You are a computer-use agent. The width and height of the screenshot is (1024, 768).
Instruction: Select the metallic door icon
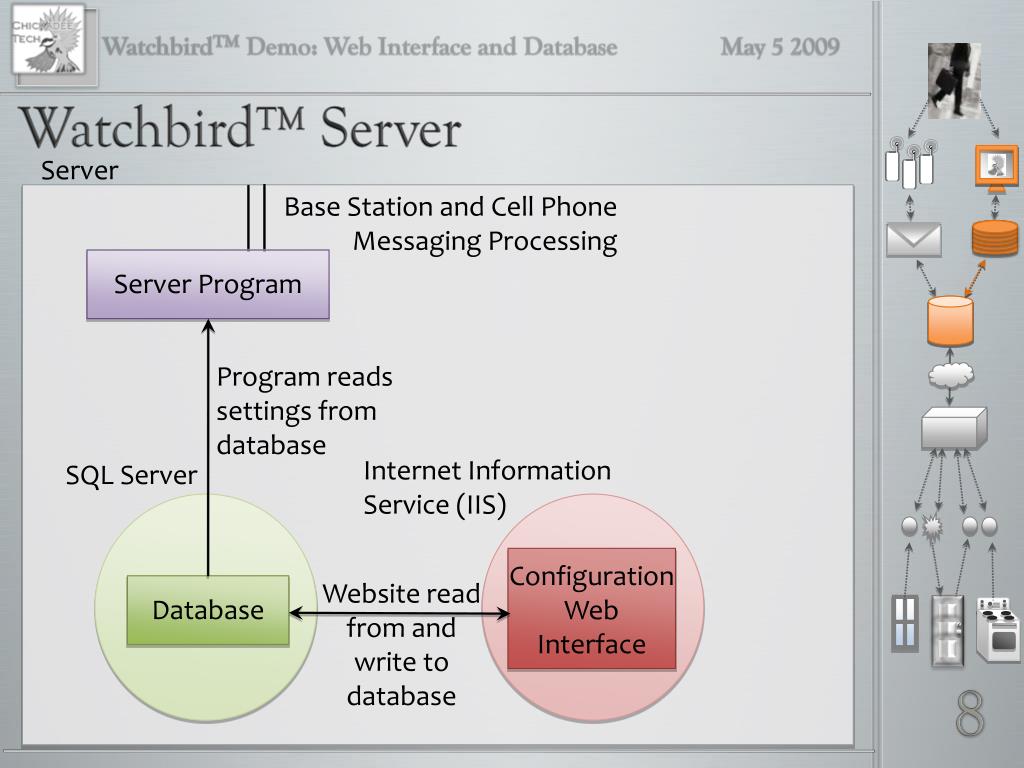[948, 631]
